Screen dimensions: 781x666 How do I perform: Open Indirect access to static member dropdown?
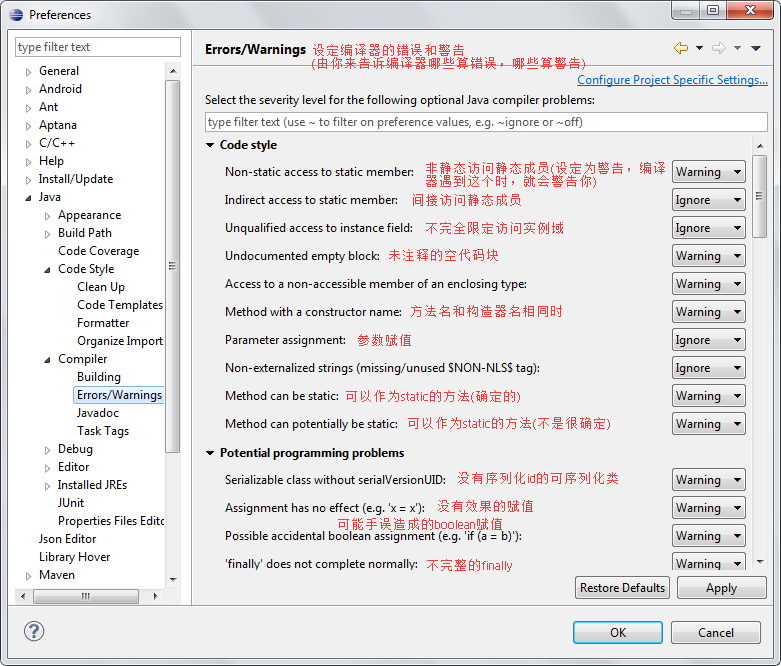[x=708, y=200]
